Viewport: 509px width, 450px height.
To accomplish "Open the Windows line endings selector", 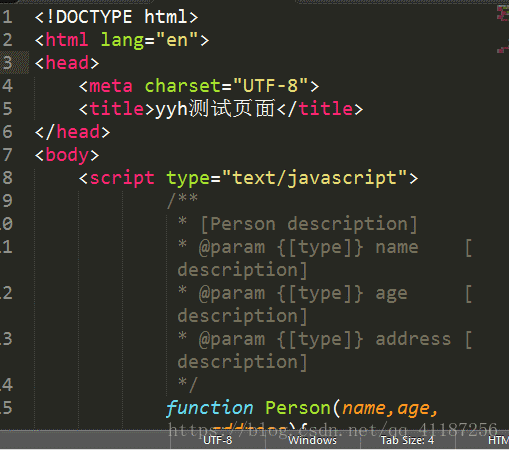I will tap(312, 440).
